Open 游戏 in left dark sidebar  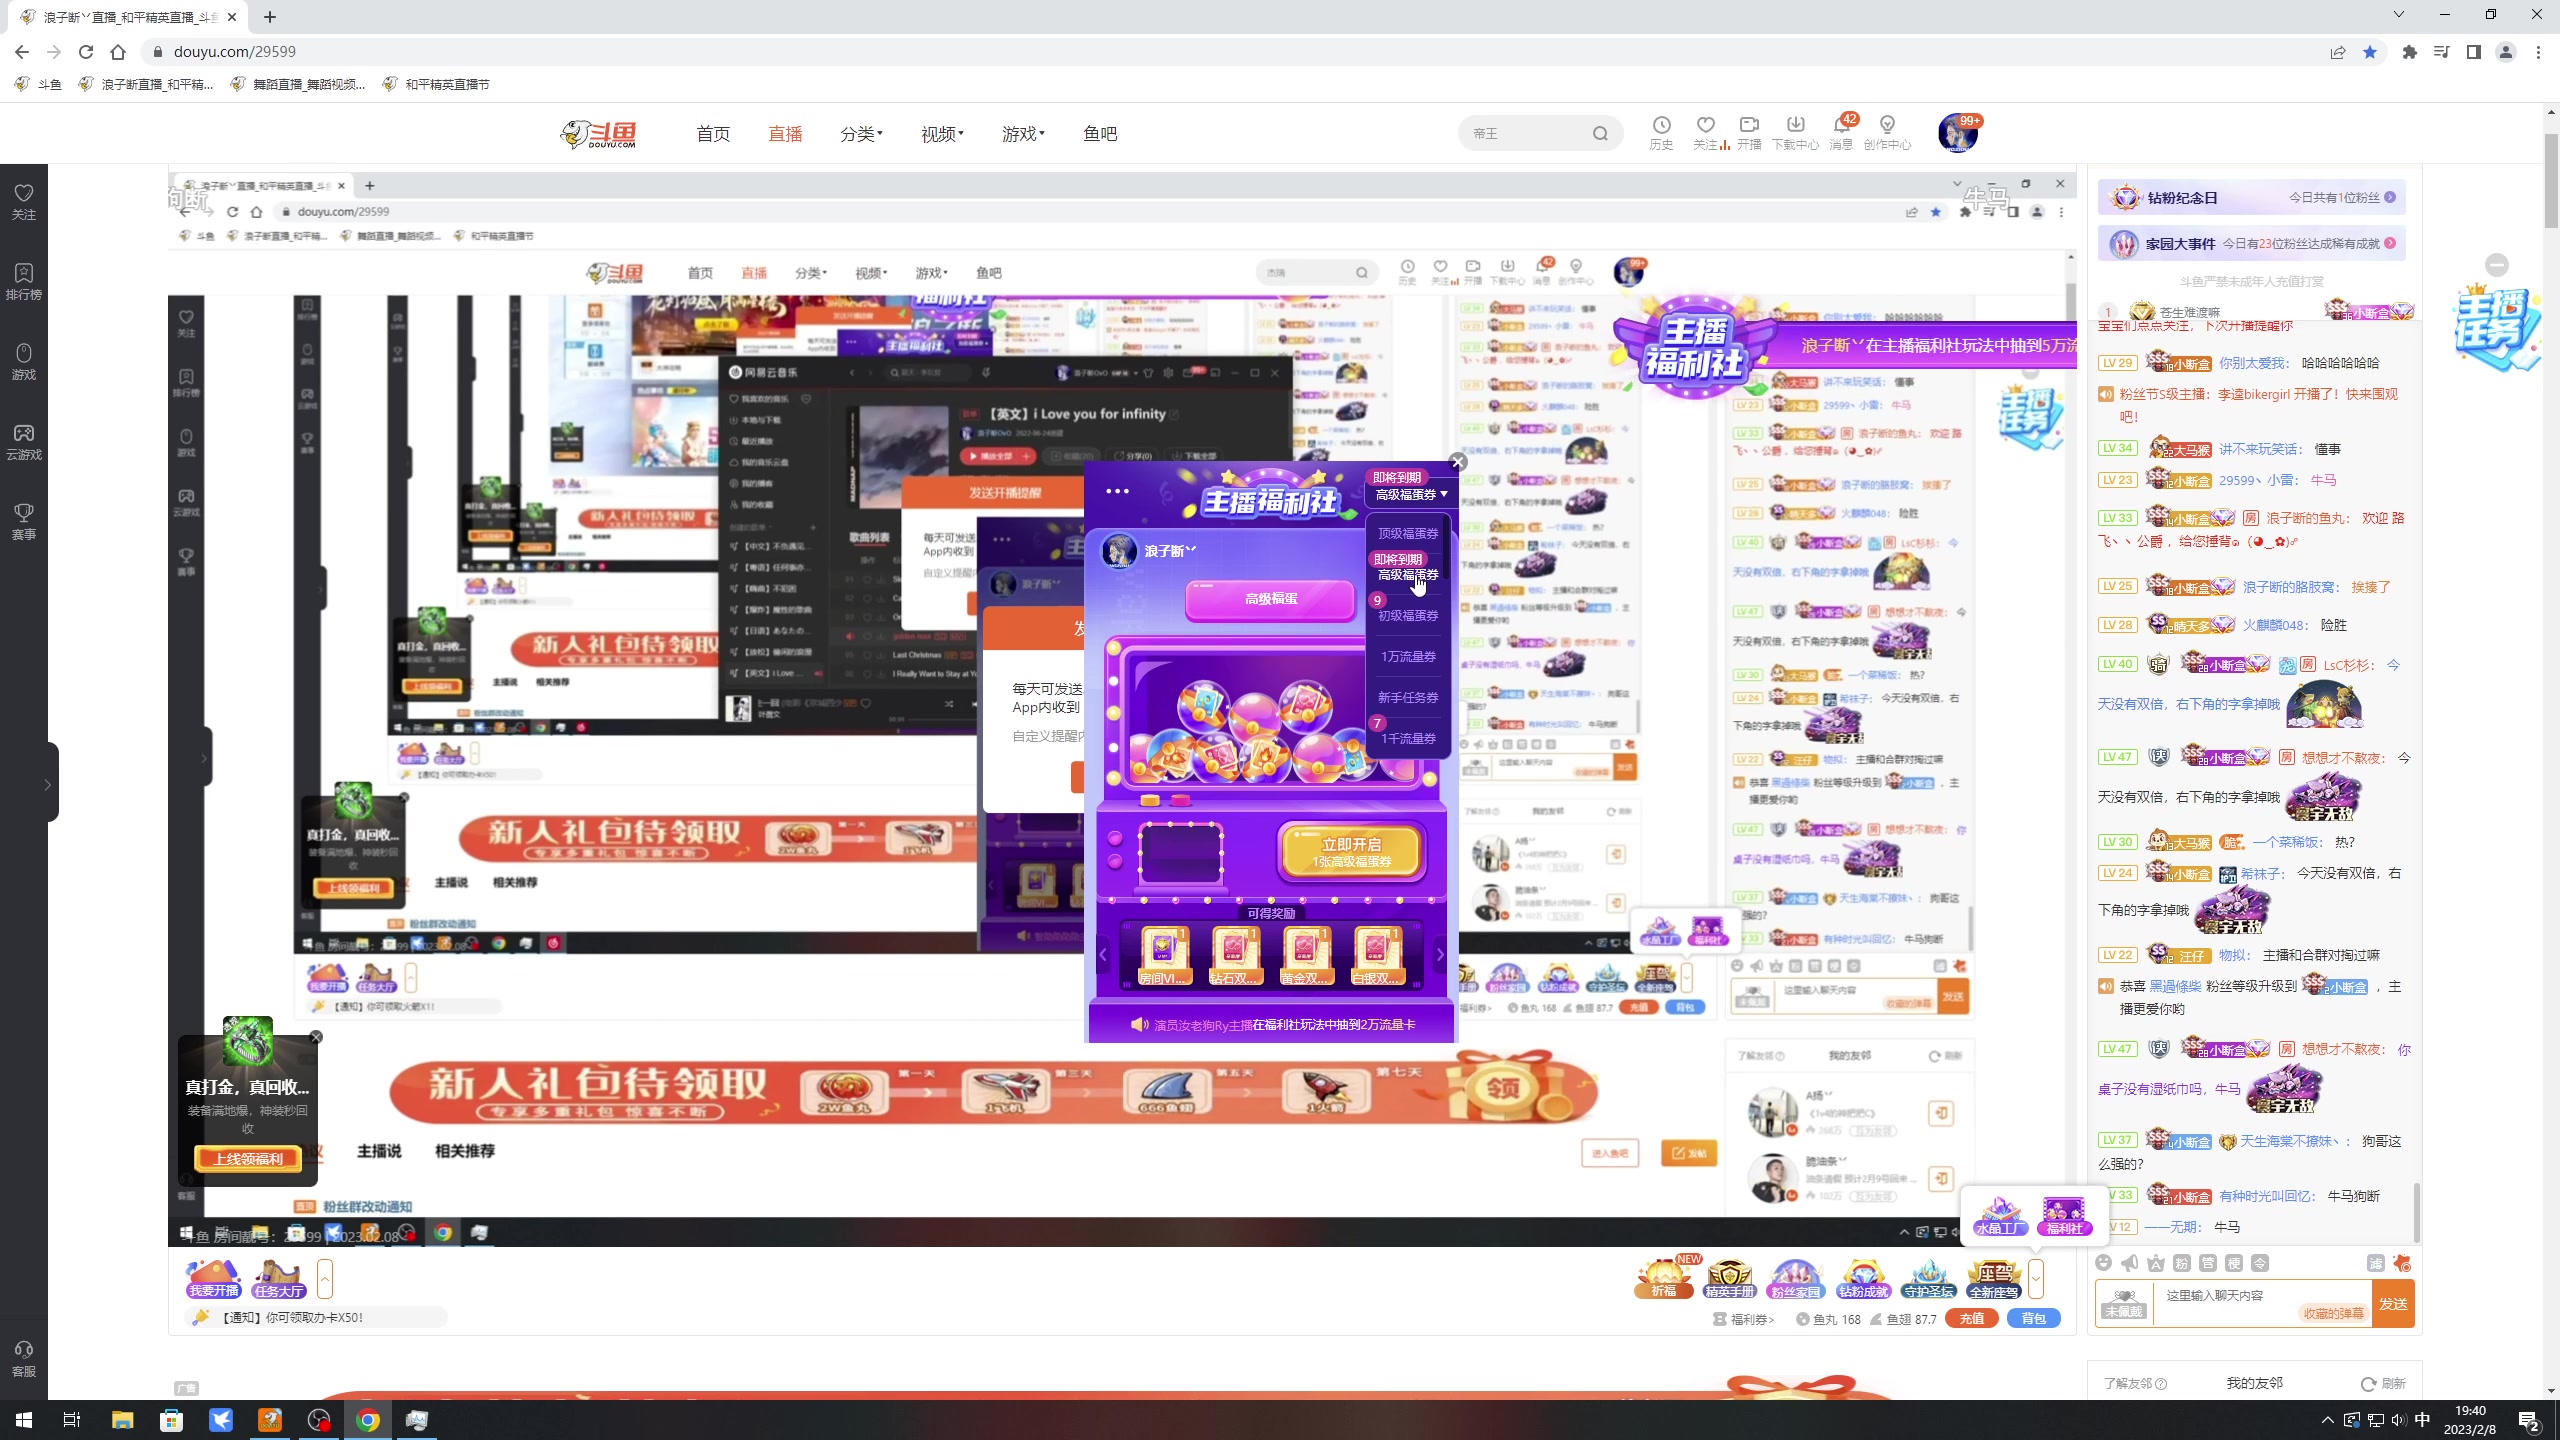coord(24,361)
